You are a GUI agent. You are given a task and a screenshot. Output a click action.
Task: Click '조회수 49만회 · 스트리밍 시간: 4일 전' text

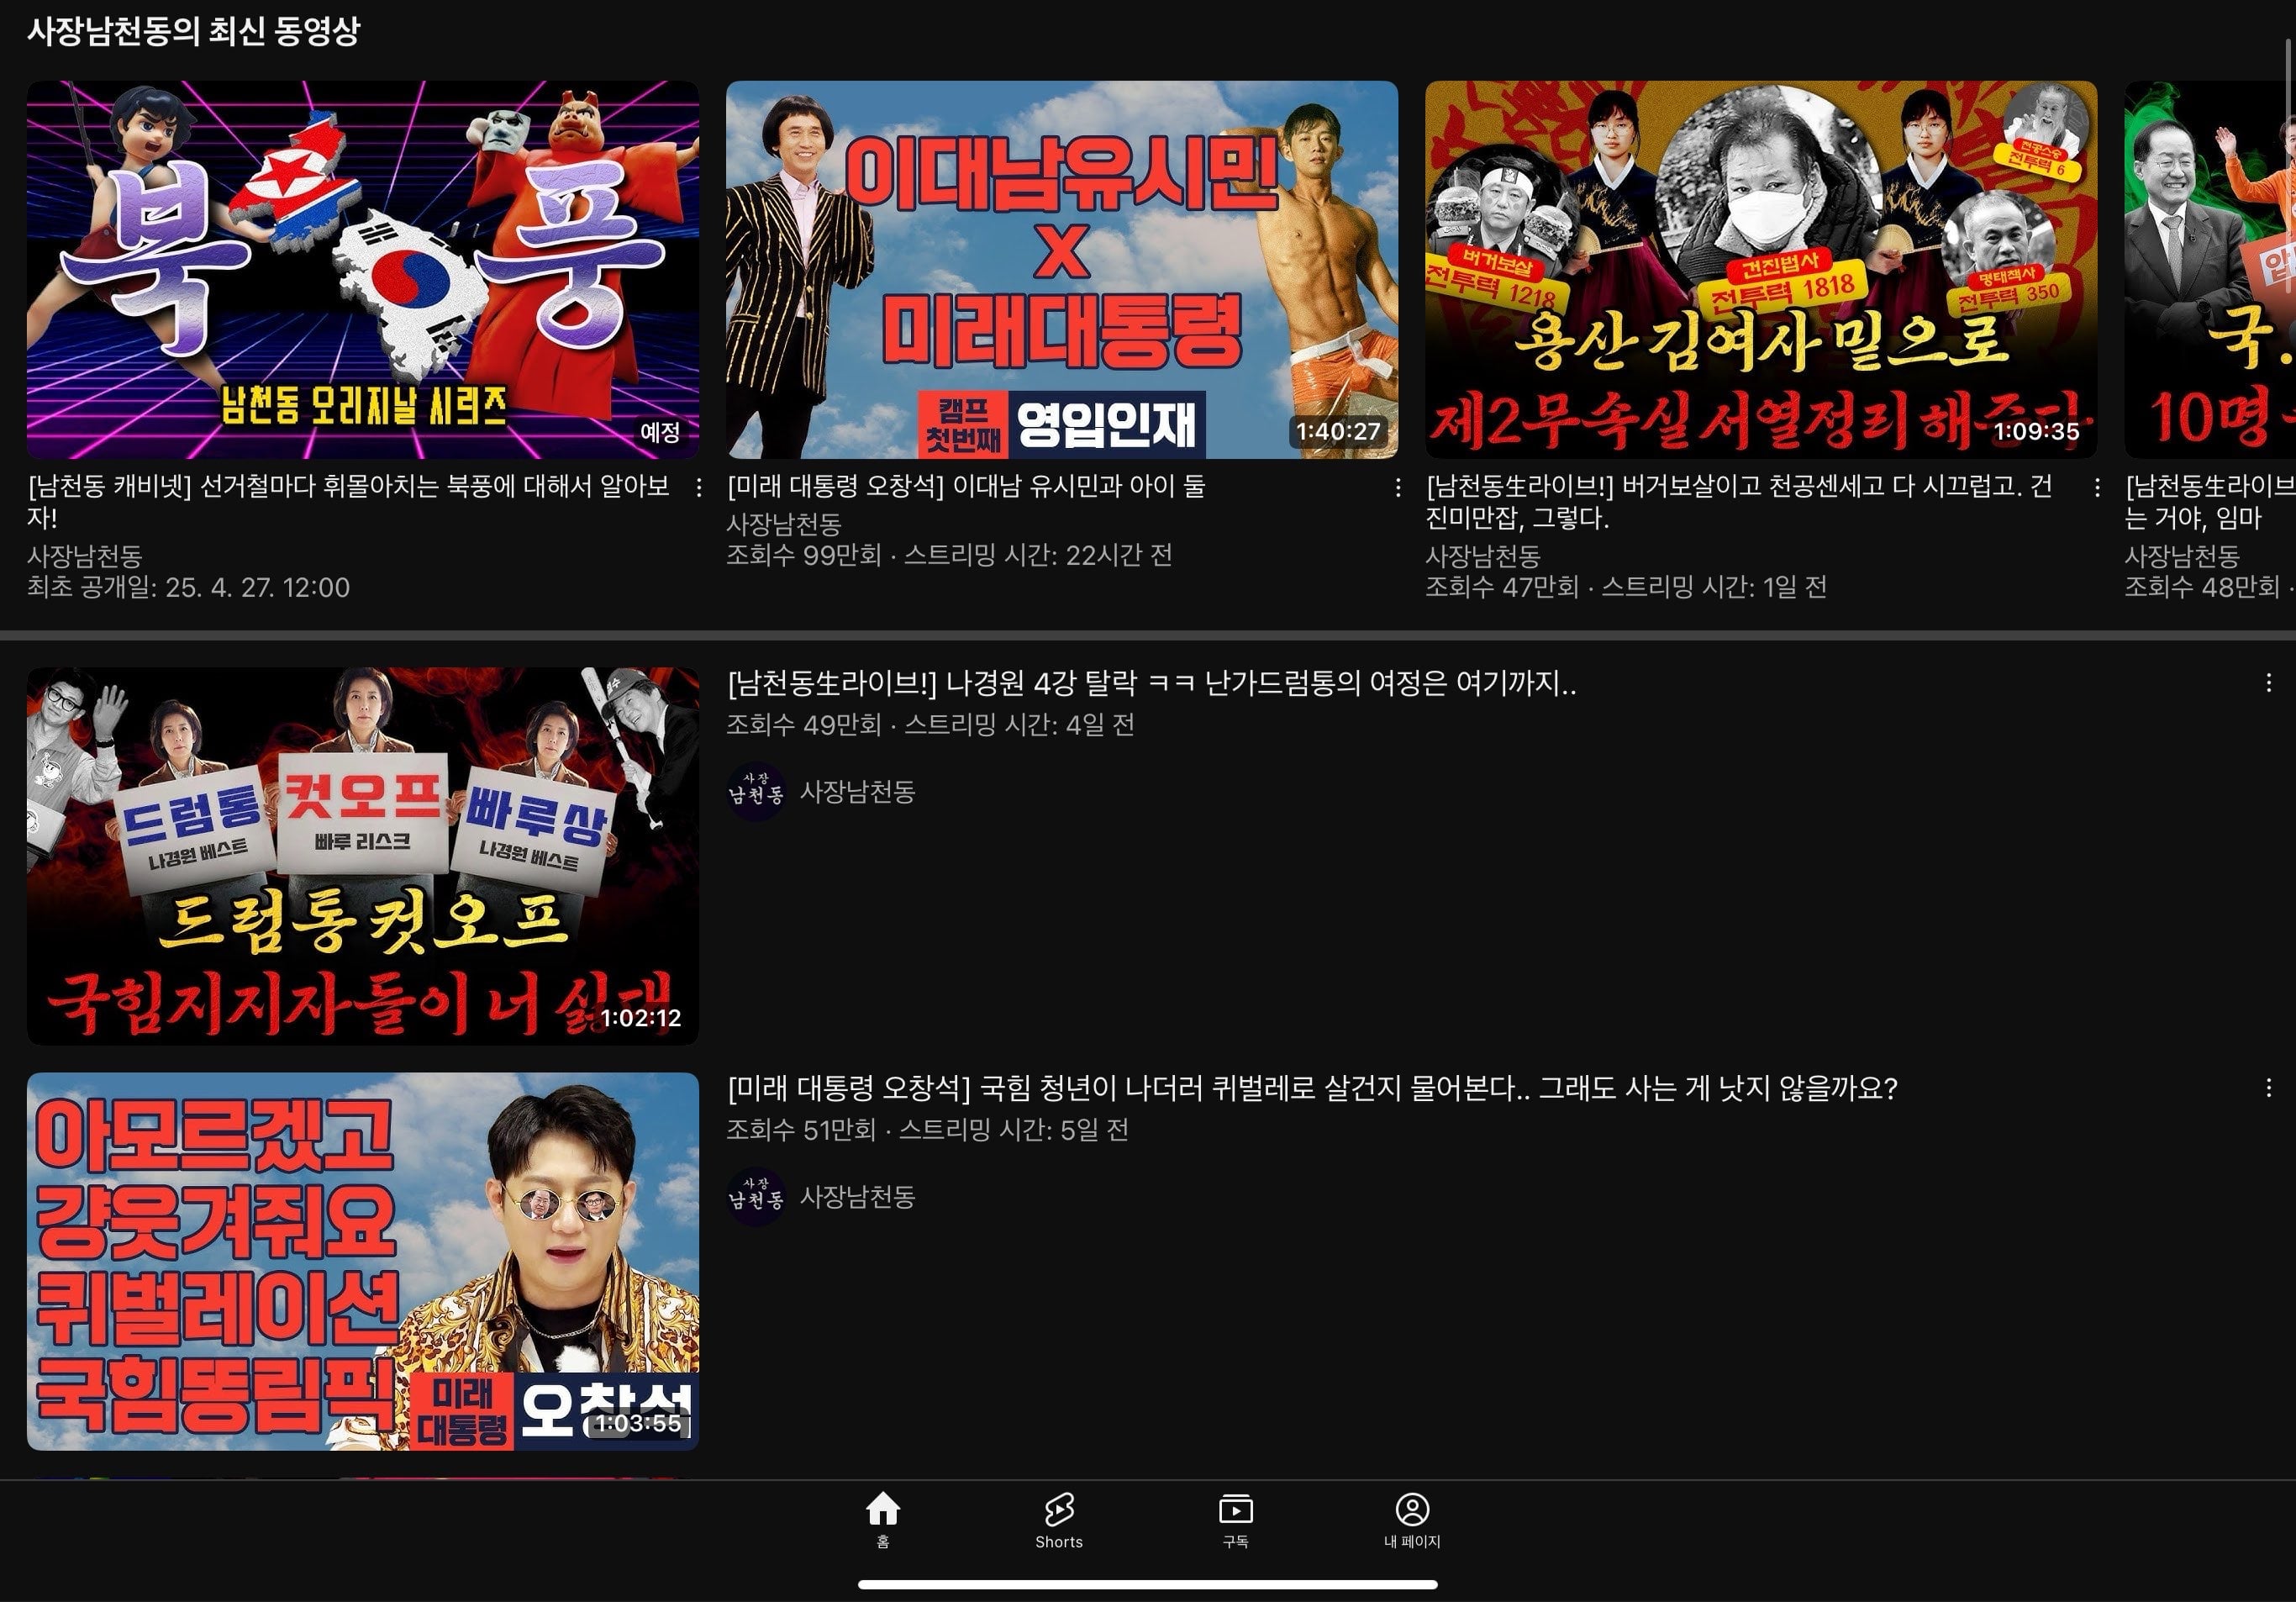(930, 724)
